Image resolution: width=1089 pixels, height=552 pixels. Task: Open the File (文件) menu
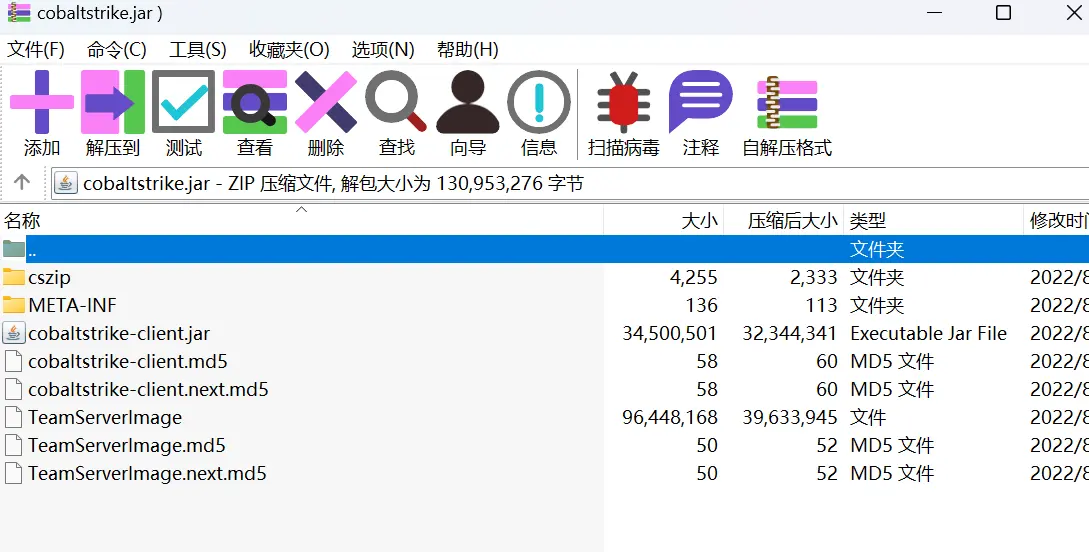pos(36,49)
